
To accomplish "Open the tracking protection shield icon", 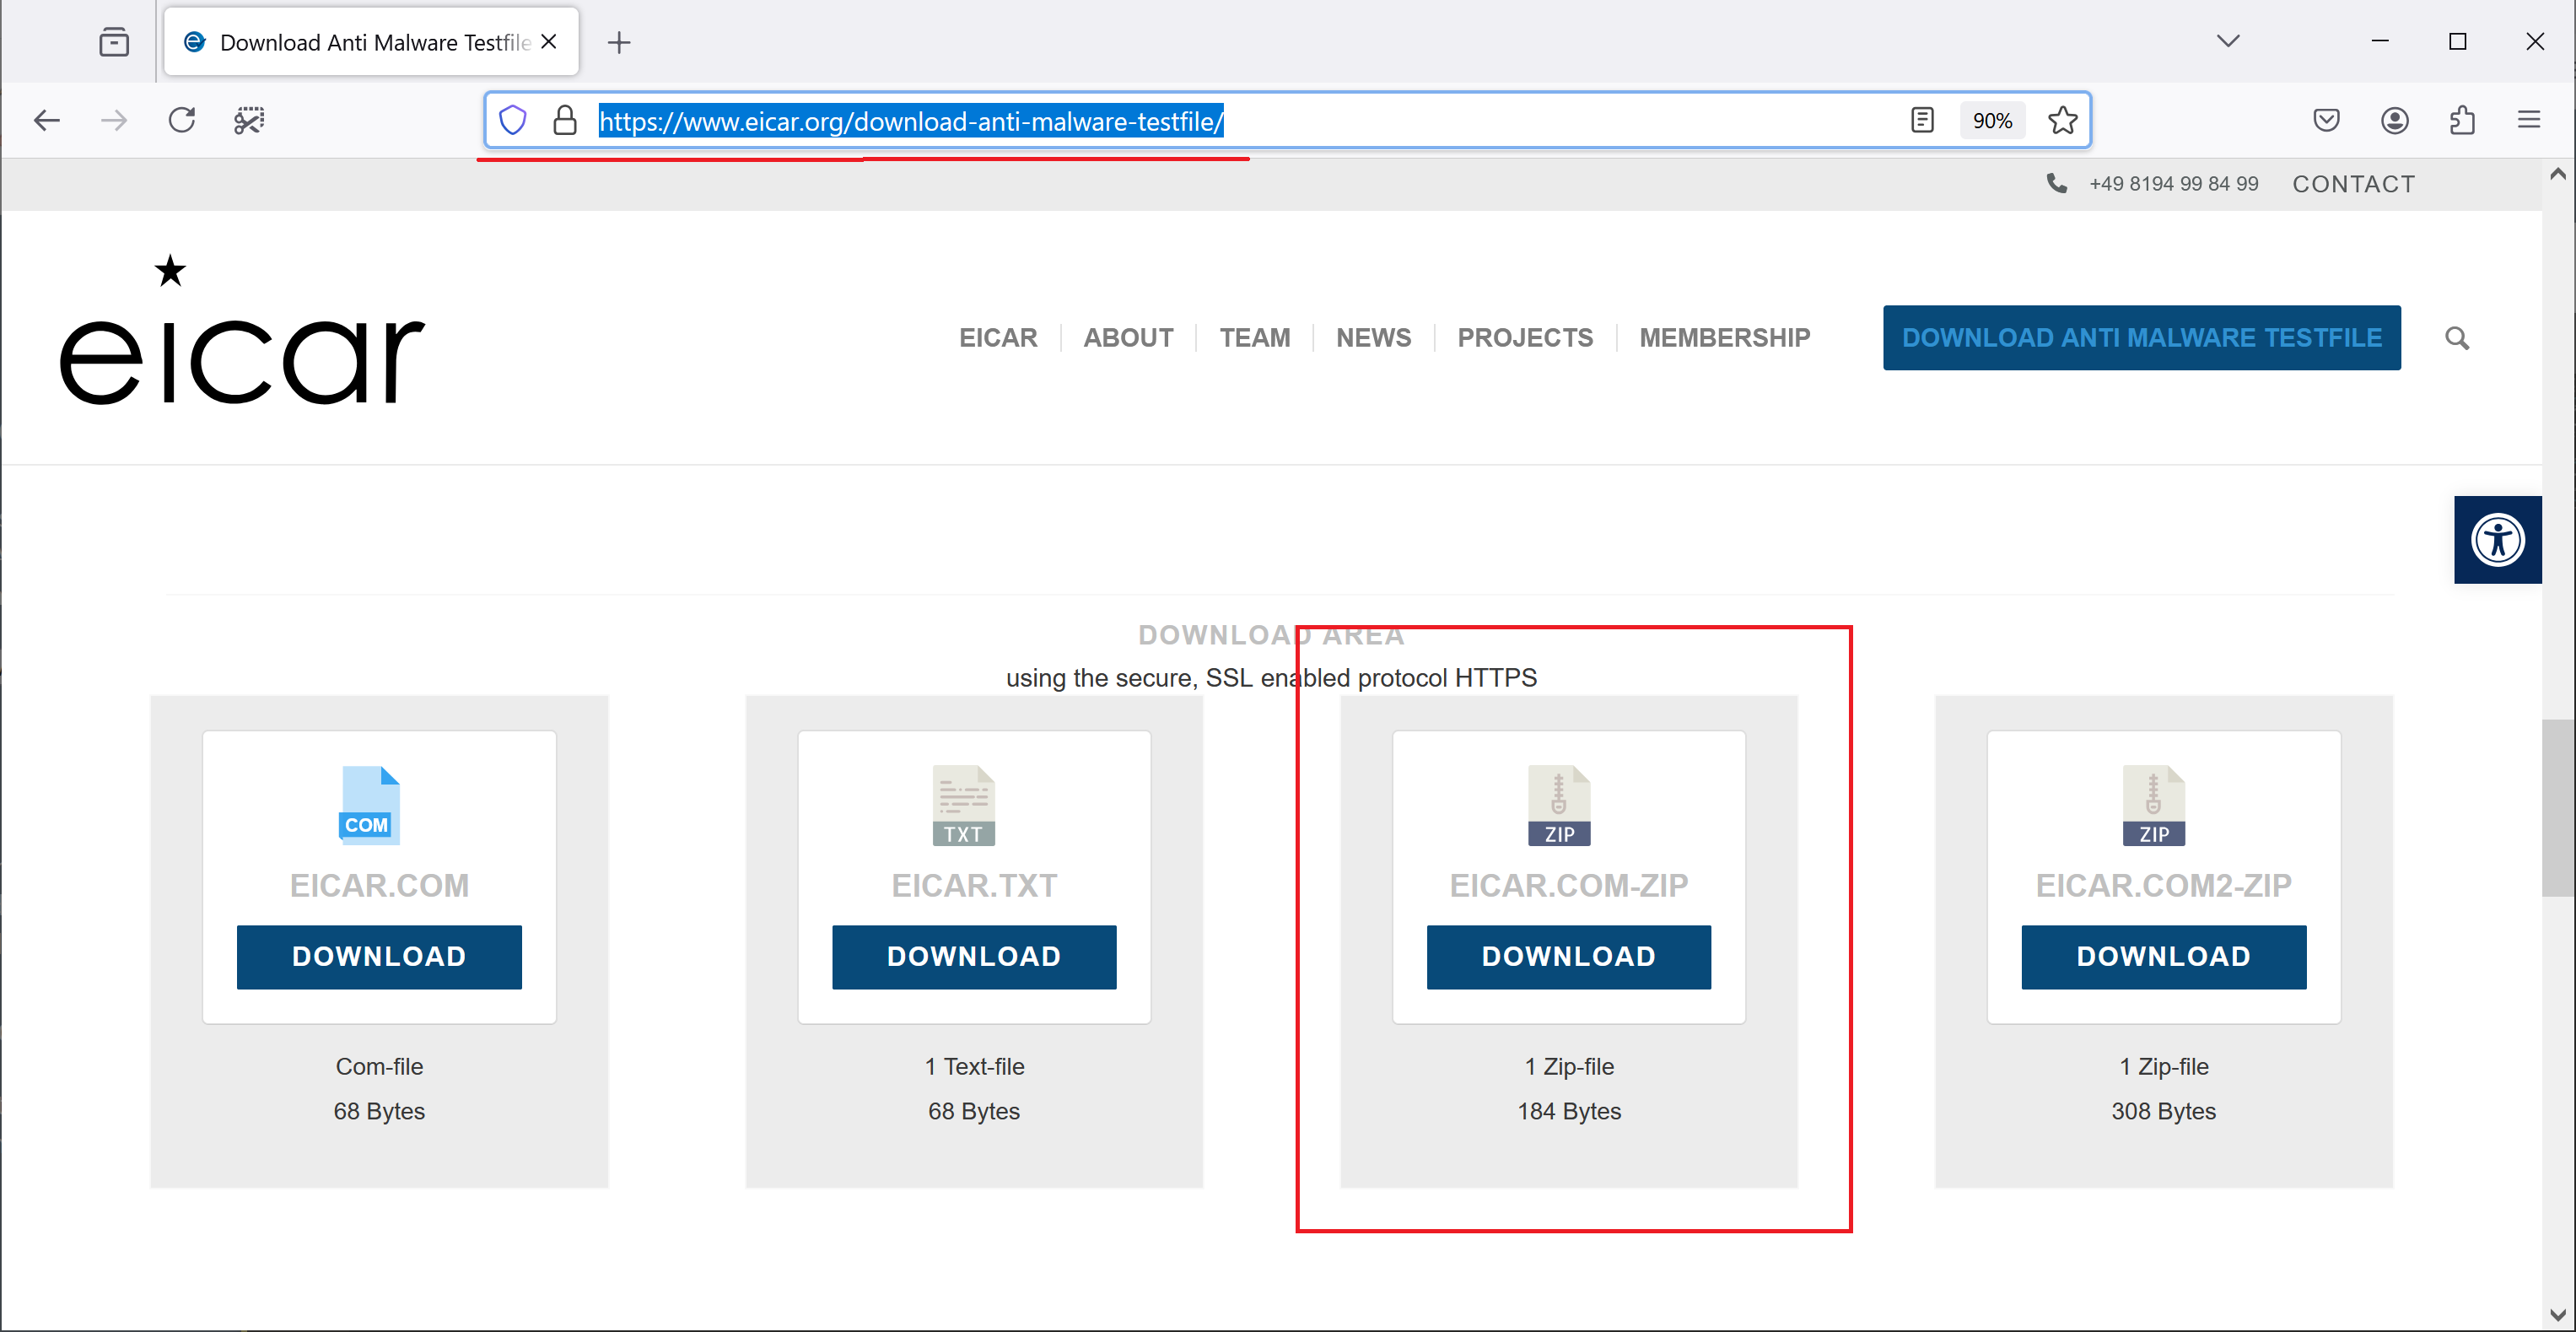I will point(512,121).
